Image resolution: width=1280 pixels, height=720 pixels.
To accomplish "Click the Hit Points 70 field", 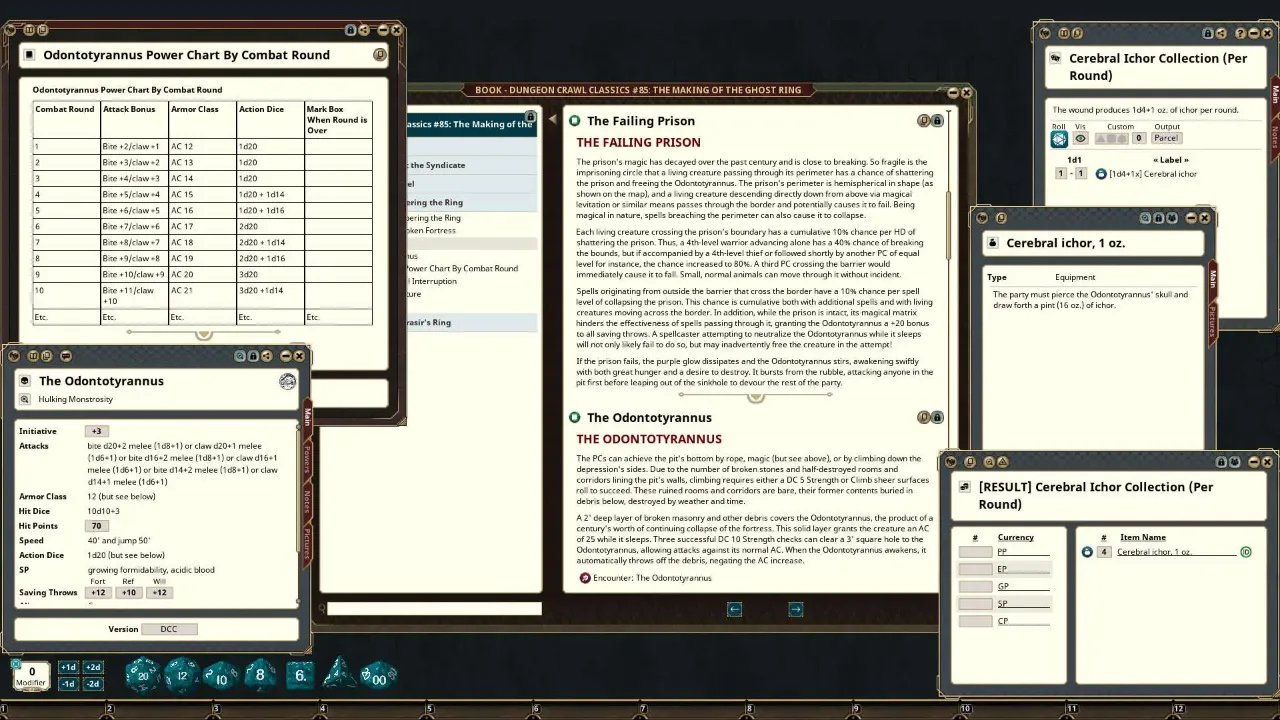I will [x=97, y=526].
